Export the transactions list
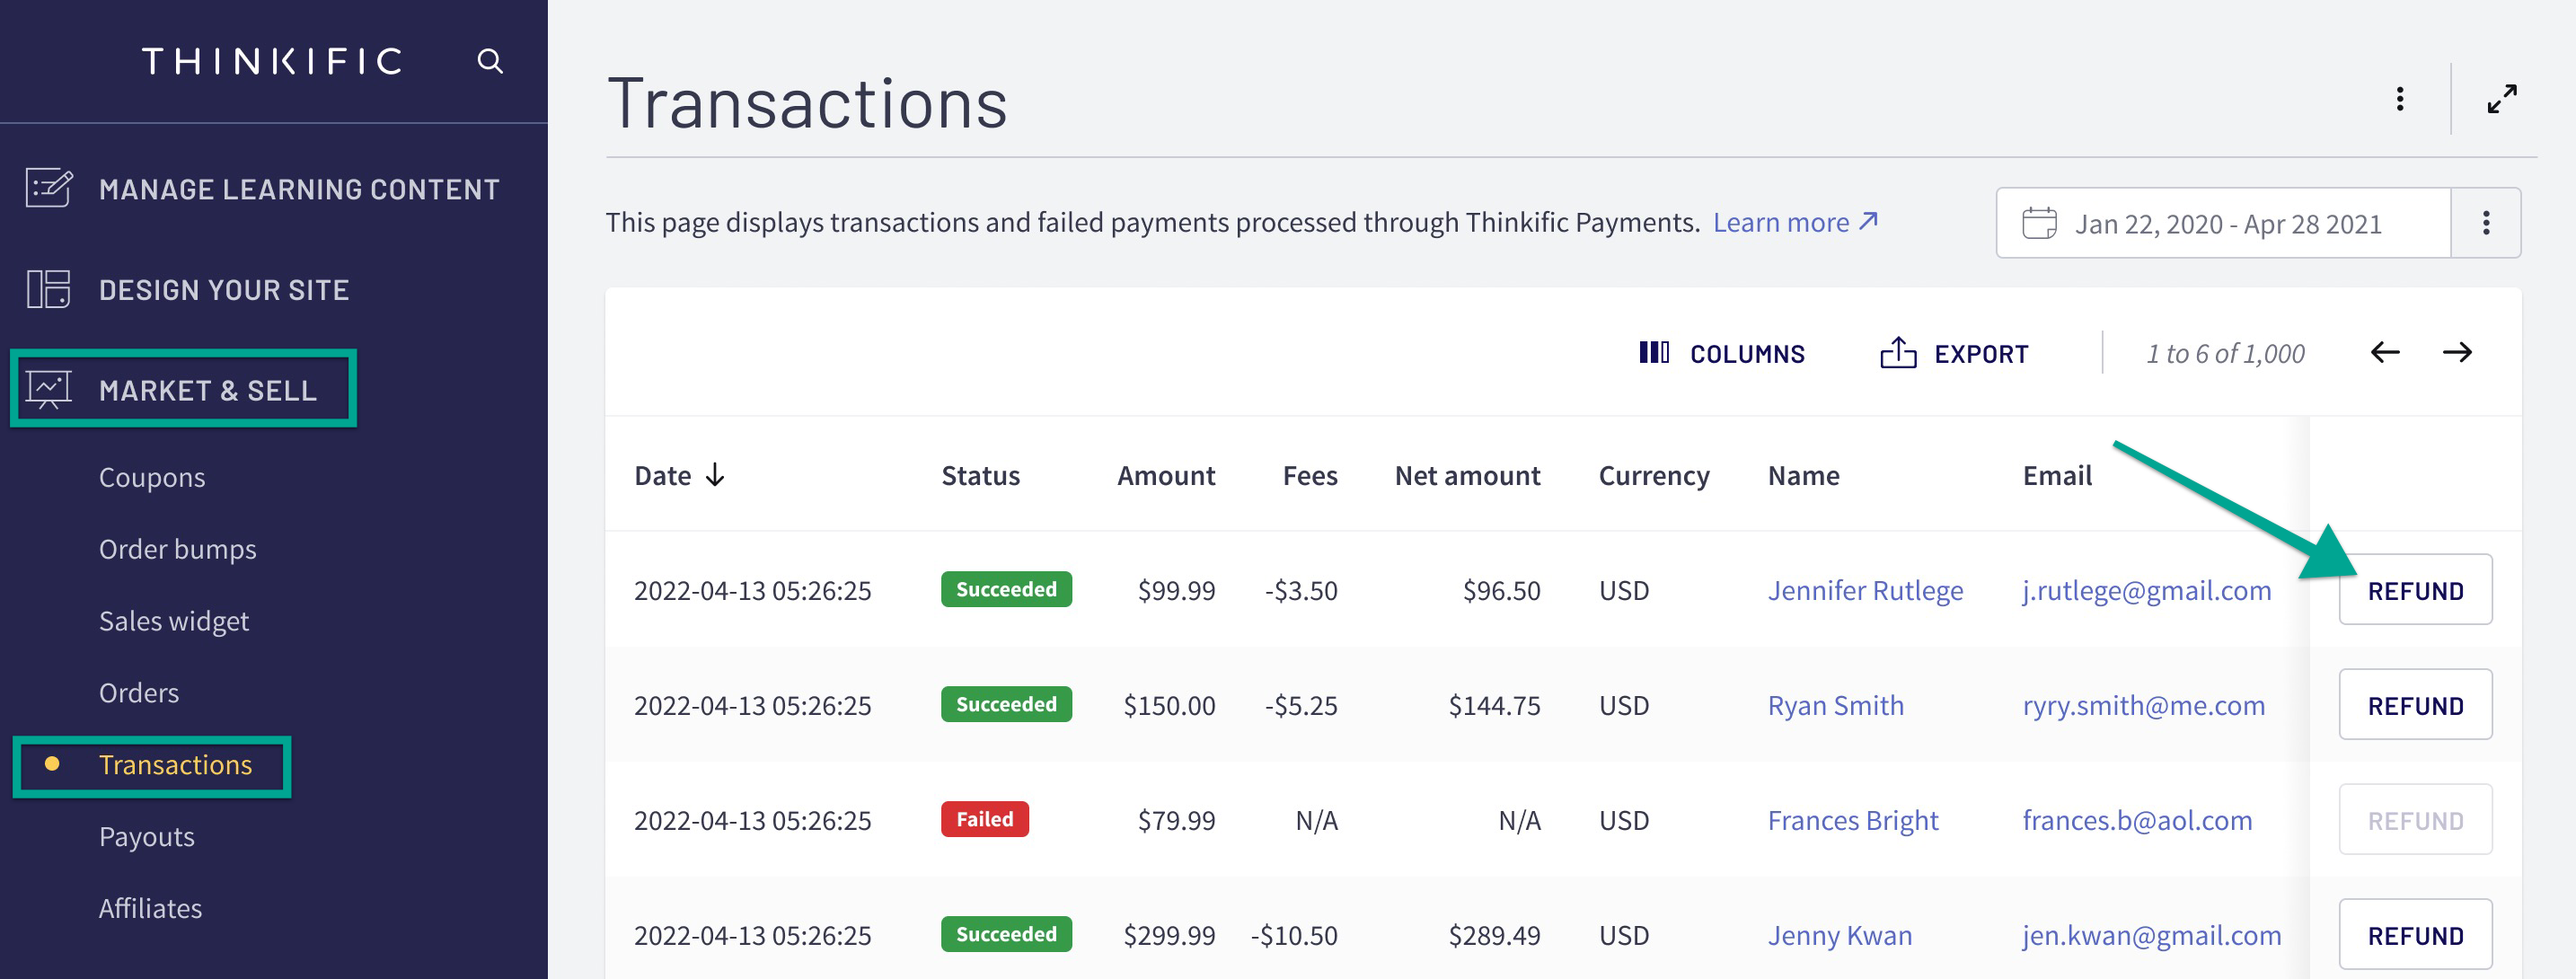The width and height of the screenshot is (2576, 979). 1954,354
